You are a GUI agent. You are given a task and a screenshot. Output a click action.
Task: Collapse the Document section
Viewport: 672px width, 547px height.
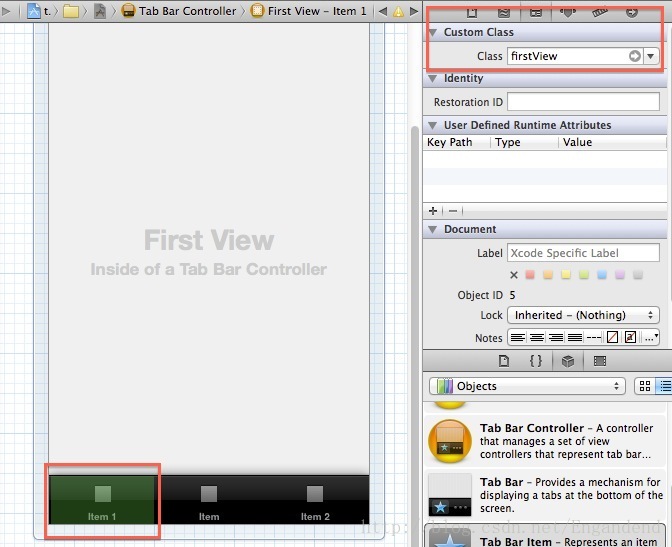click(x=433, y=229)
